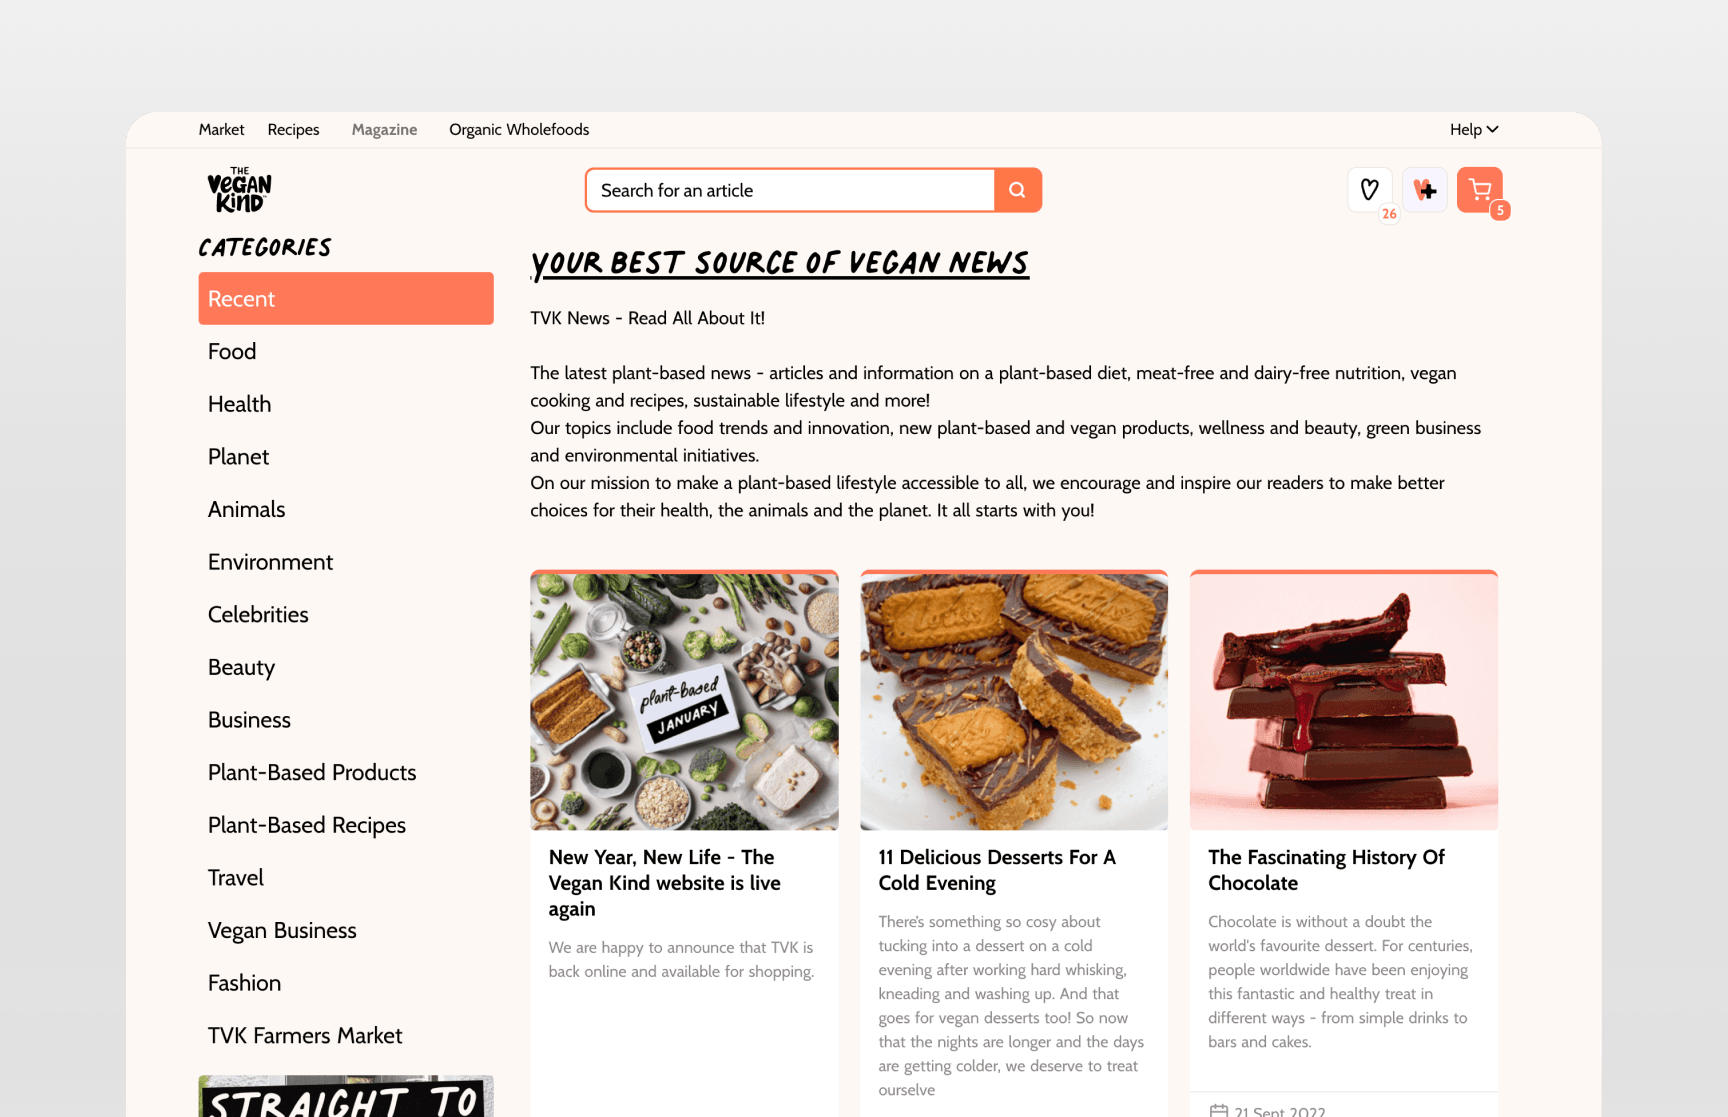Image resolution: width=1728 pixels, height=1117 pixels.
Task: Open the plant-based January article thumbnail
Action: pos(684,700)
